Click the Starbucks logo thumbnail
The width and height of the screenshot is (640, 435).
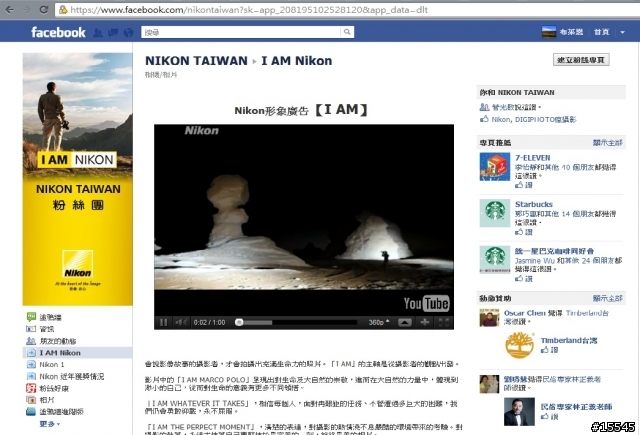[x=495, y=213]
